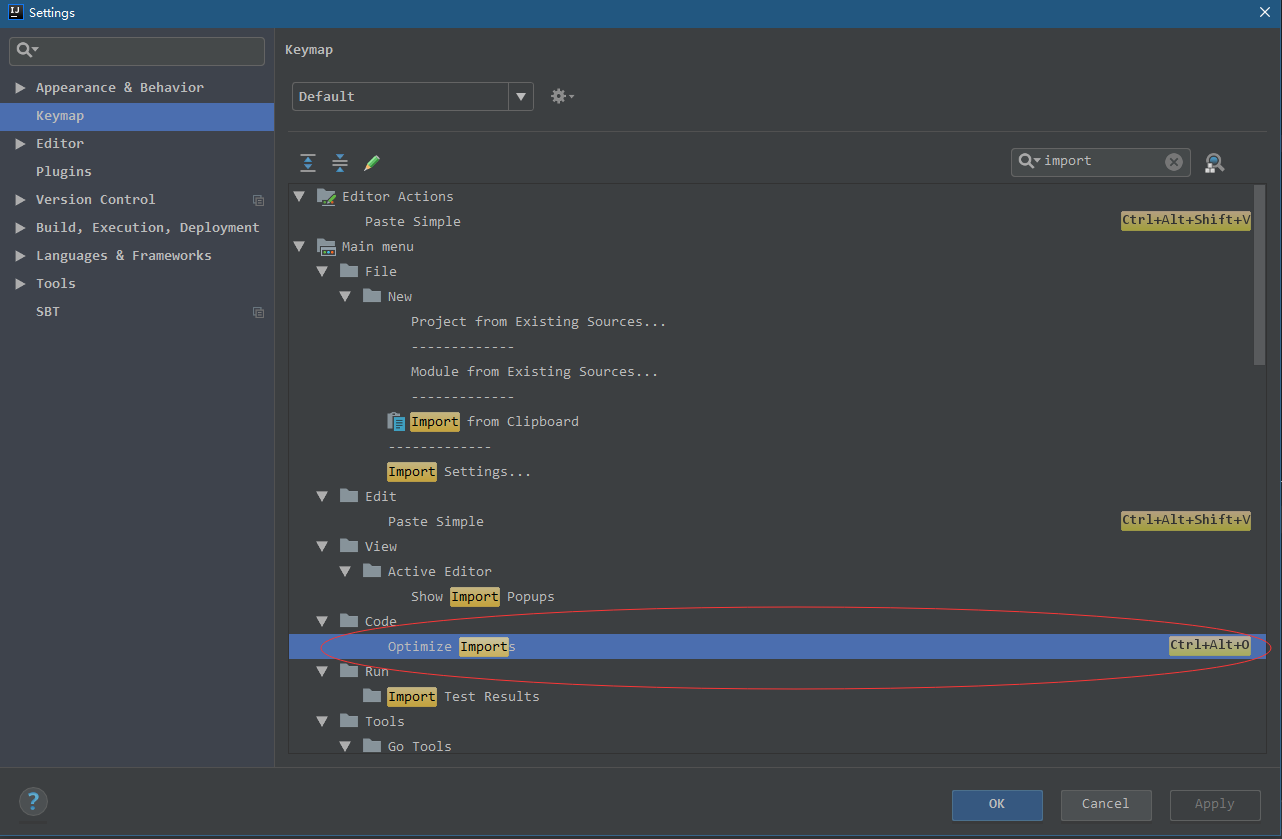Click the help question mark icon
Image resolution: width=1282 pixels, height=839 pixels.
coord(33,801)
